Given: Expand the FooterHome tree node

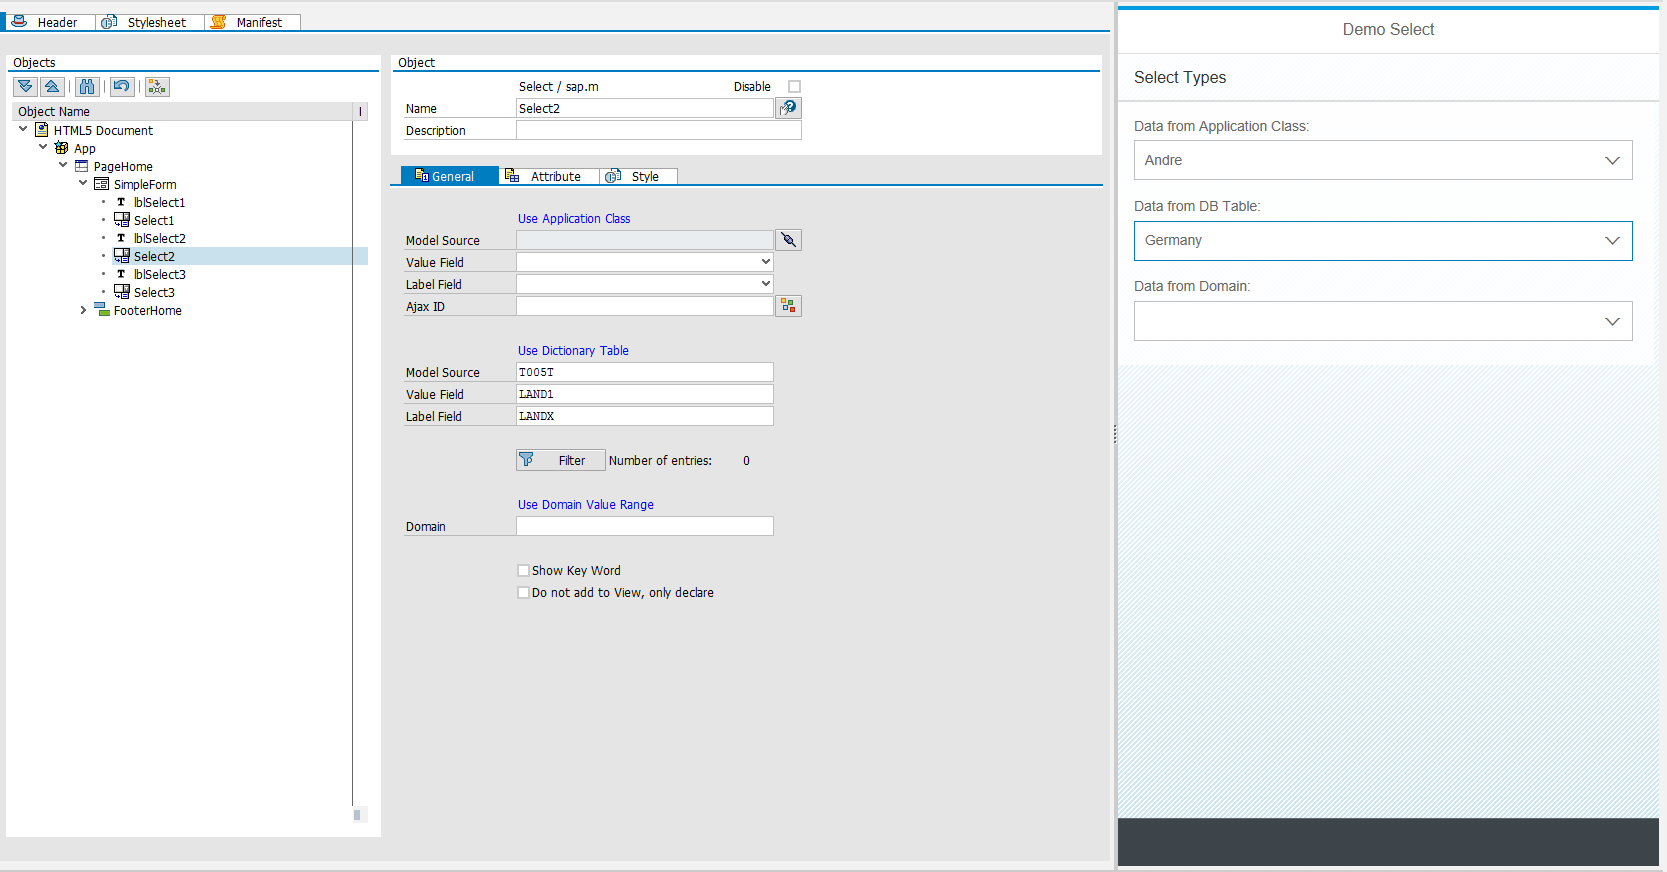Looking at the screenshot, I should (83, 311).
